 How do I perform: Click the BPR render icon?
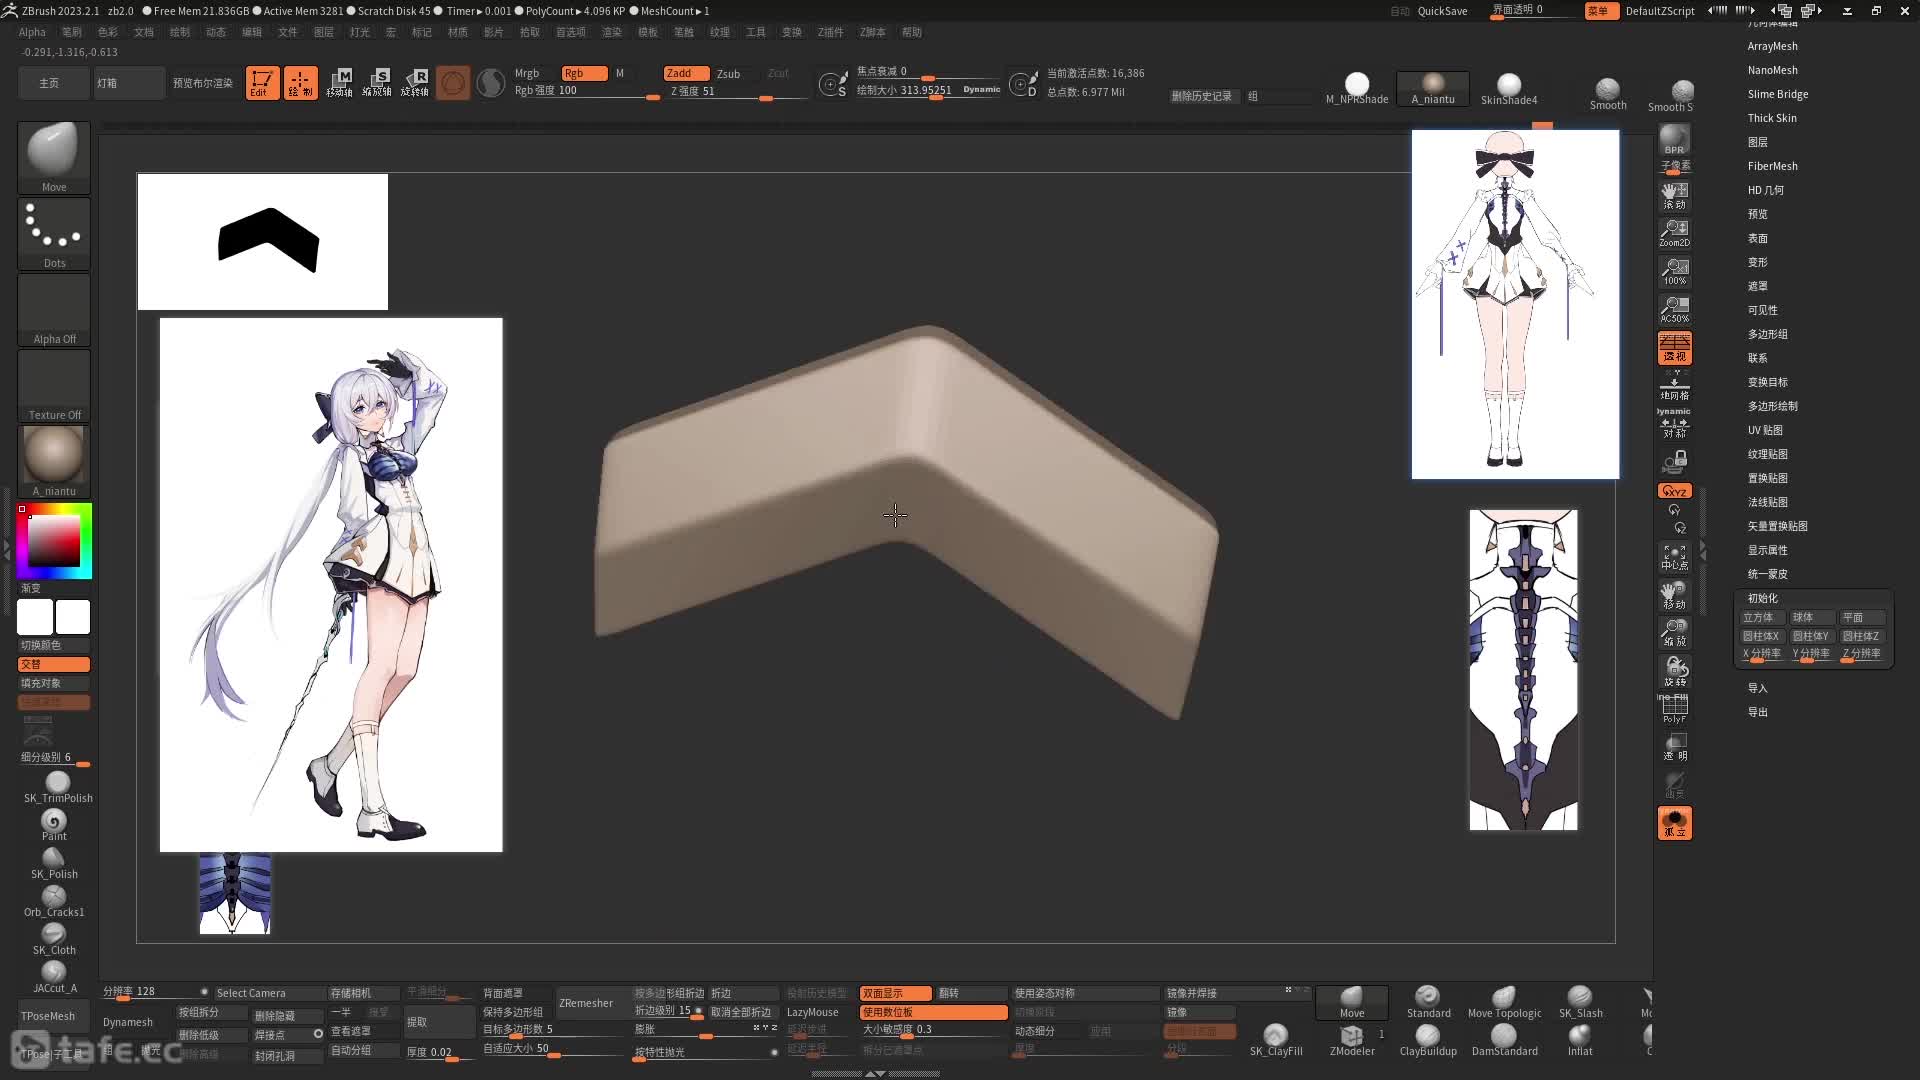pos(1674,139)
